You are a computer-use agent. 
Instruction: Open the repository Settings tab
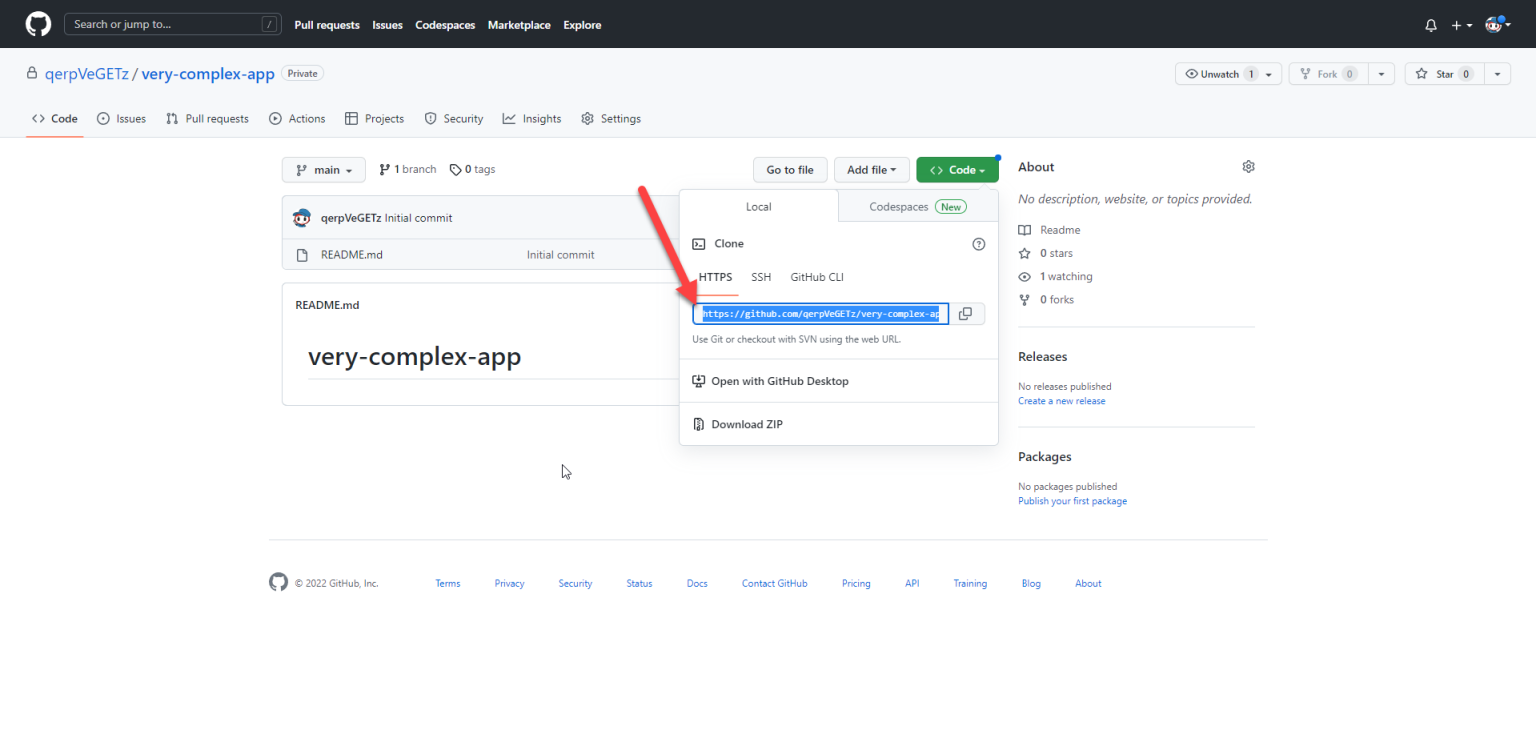tap(611, 118)
